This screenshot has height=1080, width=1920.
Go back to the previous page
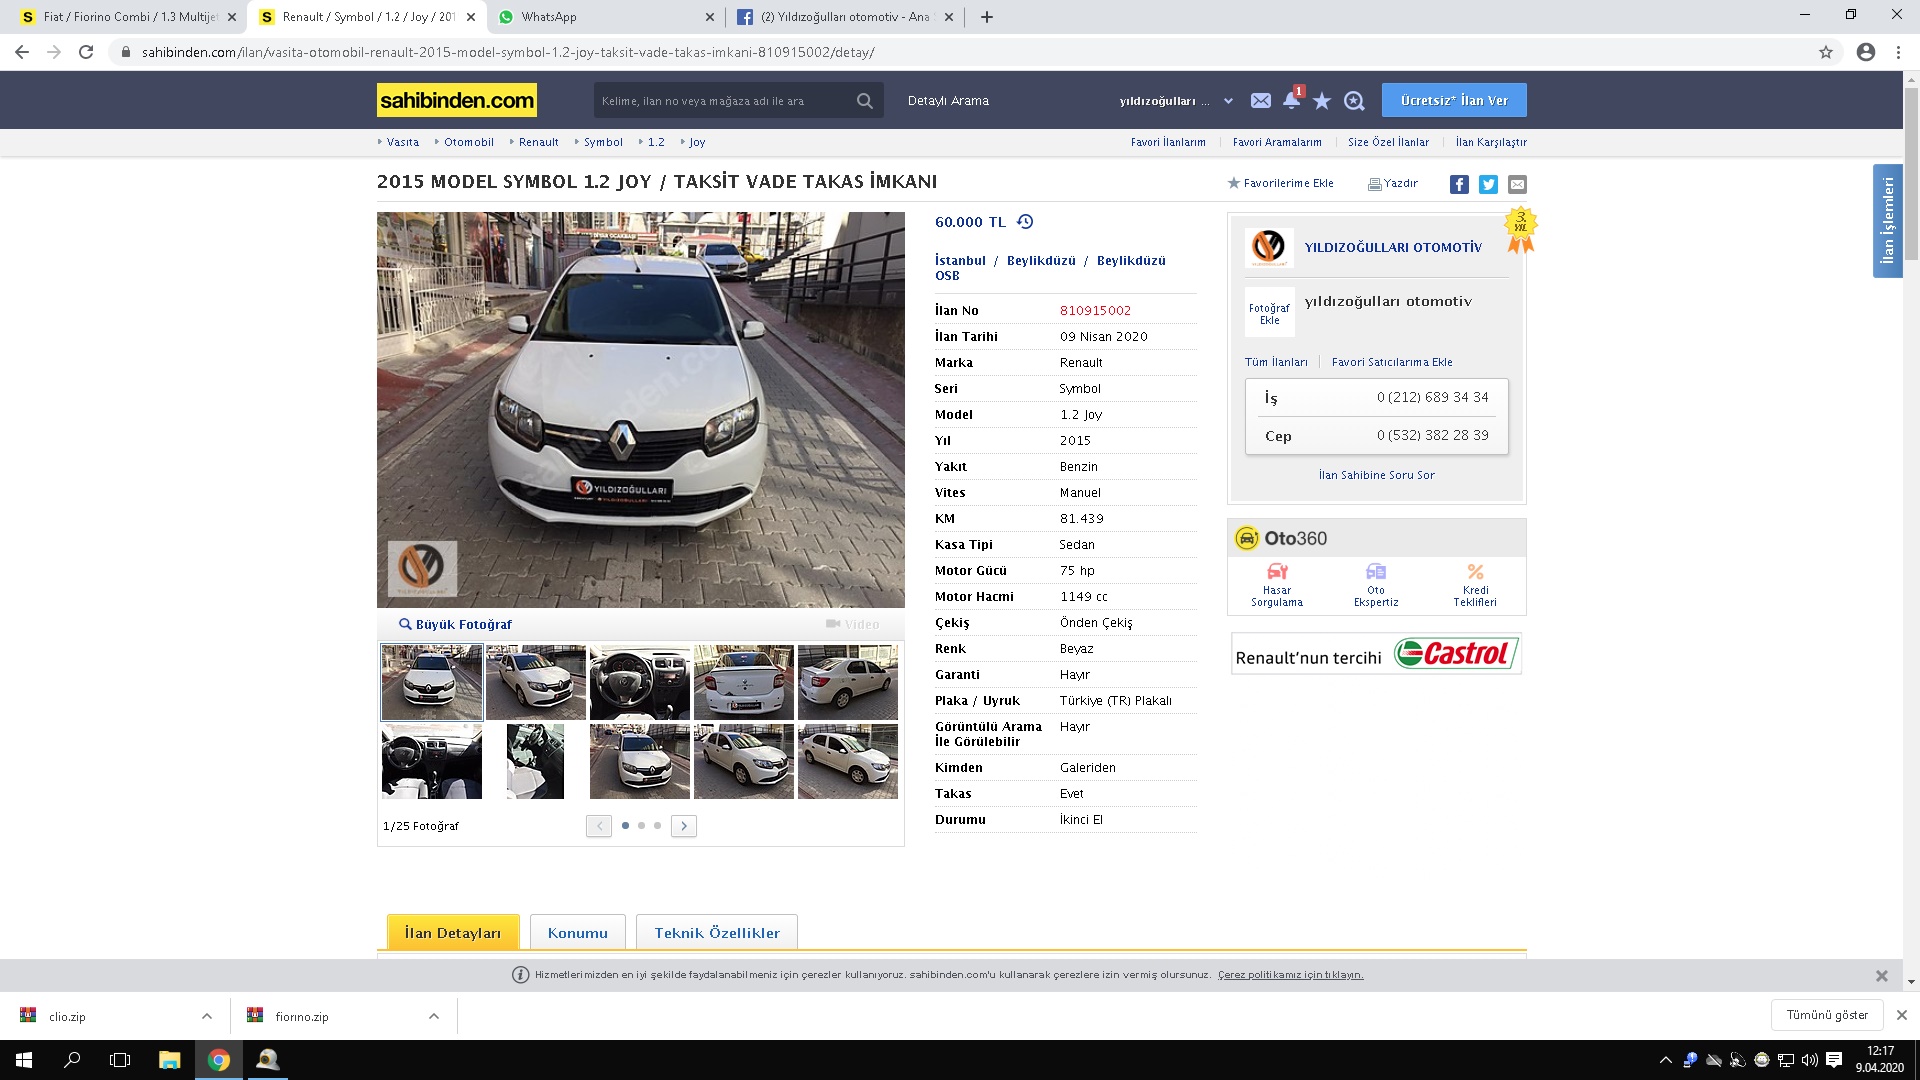(22, 52)
